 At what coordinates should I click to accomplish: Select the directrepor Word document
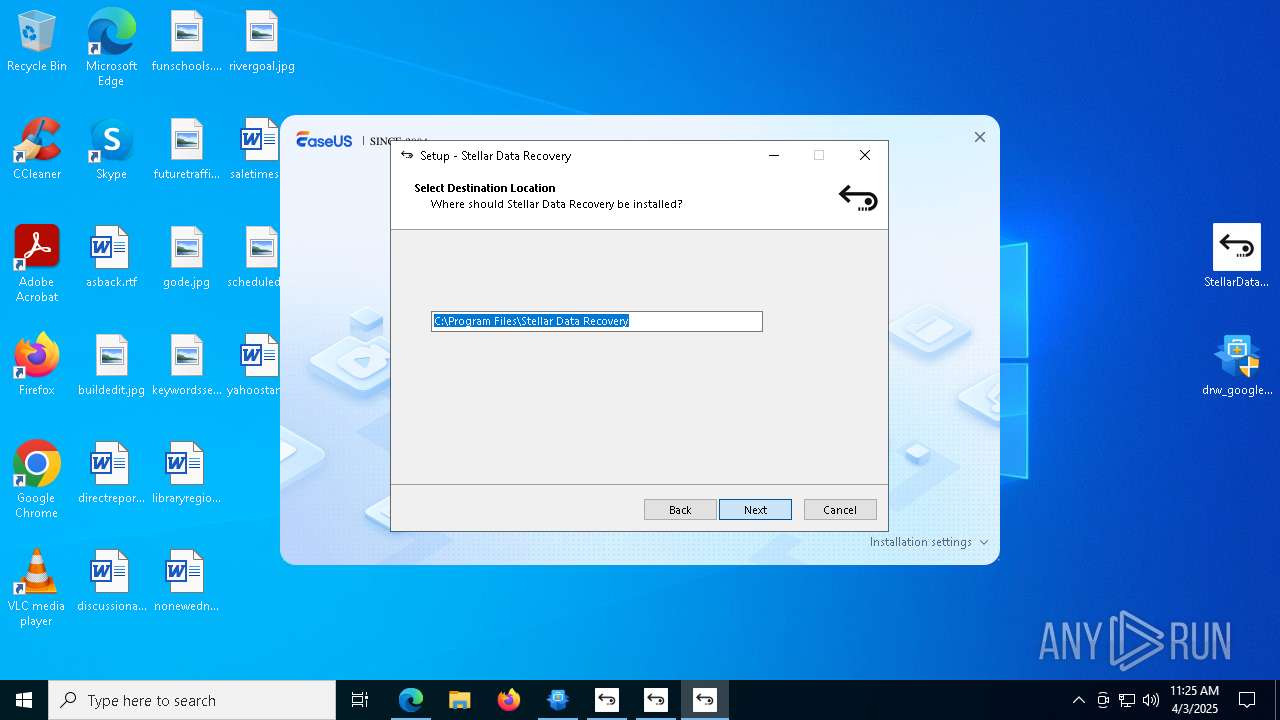coord(111,474)
